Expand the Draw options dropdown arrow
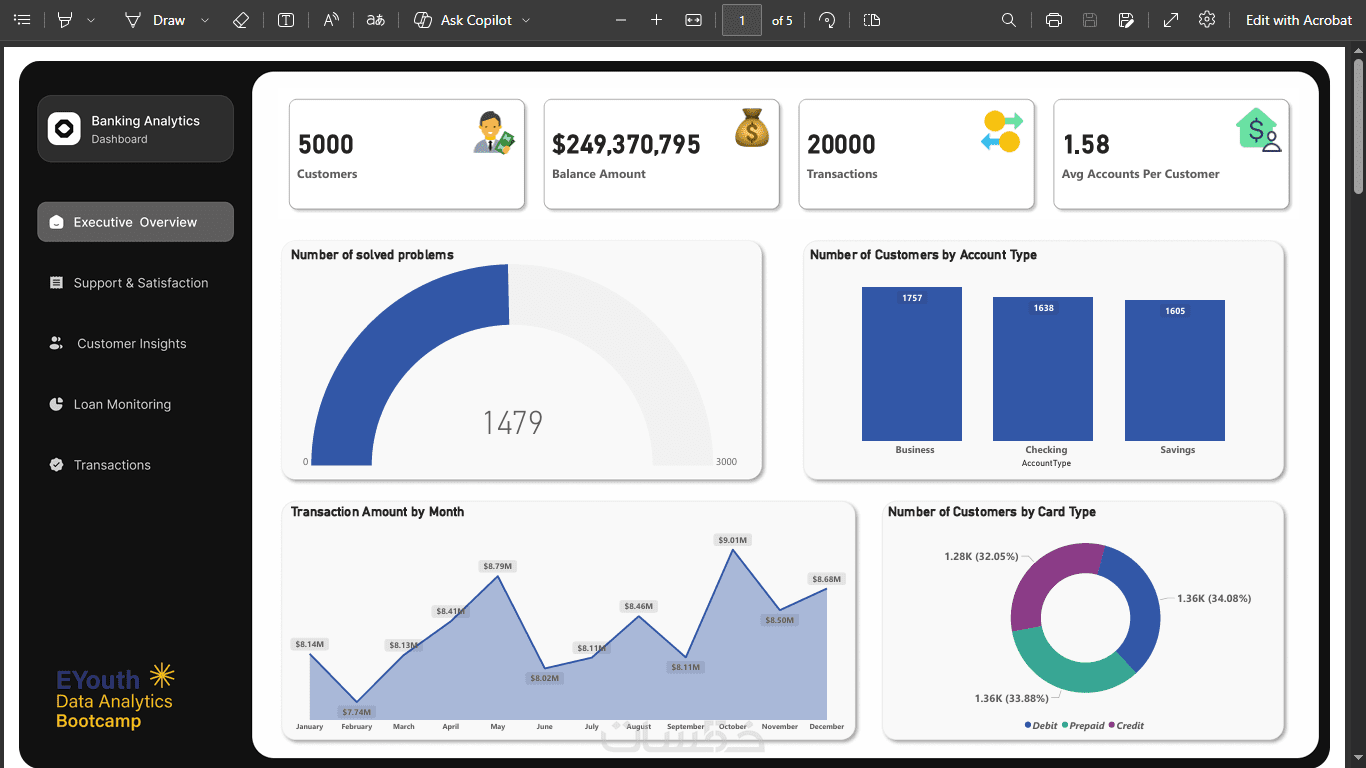The height and width of the screenshot is (768, 1366). click(x=205, y=20)
